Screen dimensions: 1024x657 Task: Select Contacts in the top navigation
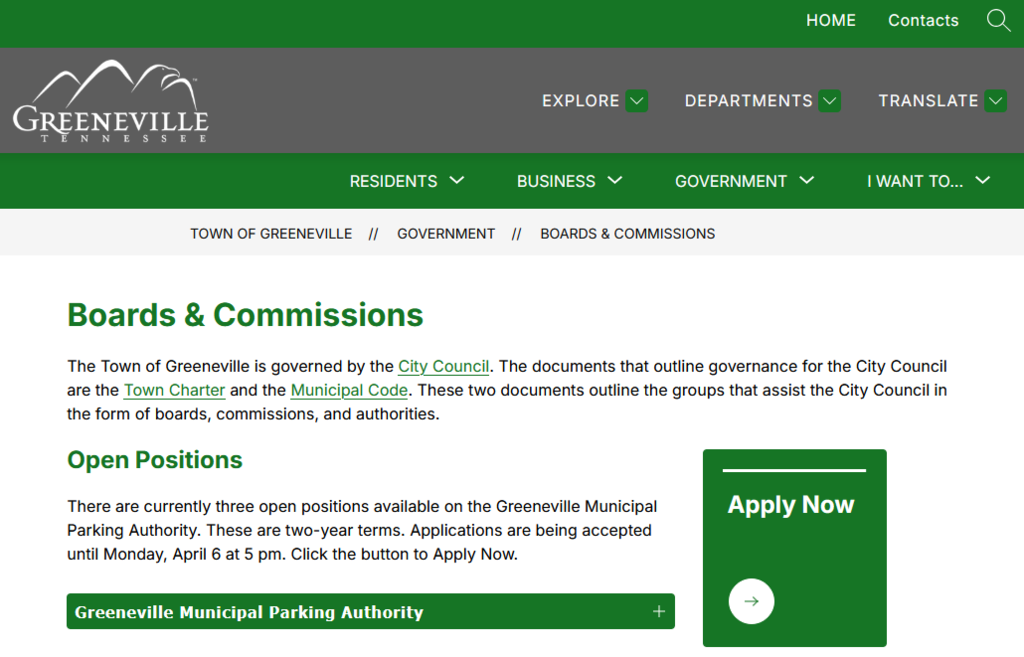click(x=923, y=20)
